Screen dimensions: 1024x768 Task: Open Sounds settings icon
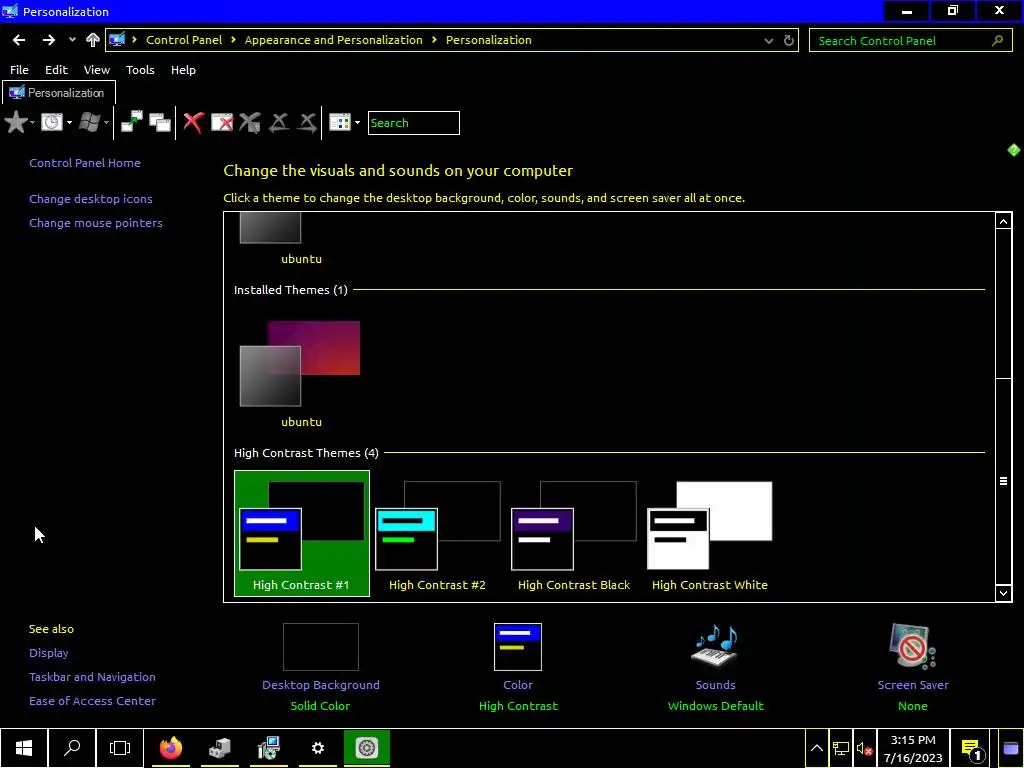point(716,647)
